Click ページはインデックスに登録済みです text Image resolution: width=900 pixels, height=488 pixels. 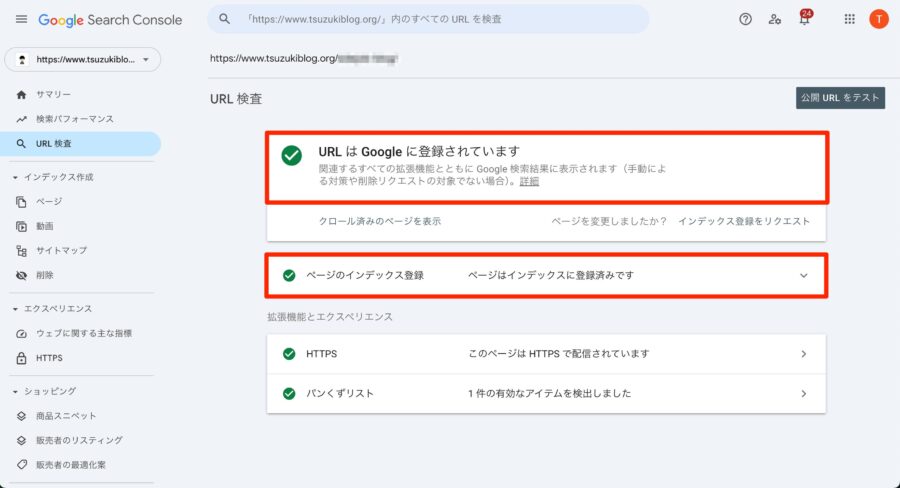tap(551, 276)
